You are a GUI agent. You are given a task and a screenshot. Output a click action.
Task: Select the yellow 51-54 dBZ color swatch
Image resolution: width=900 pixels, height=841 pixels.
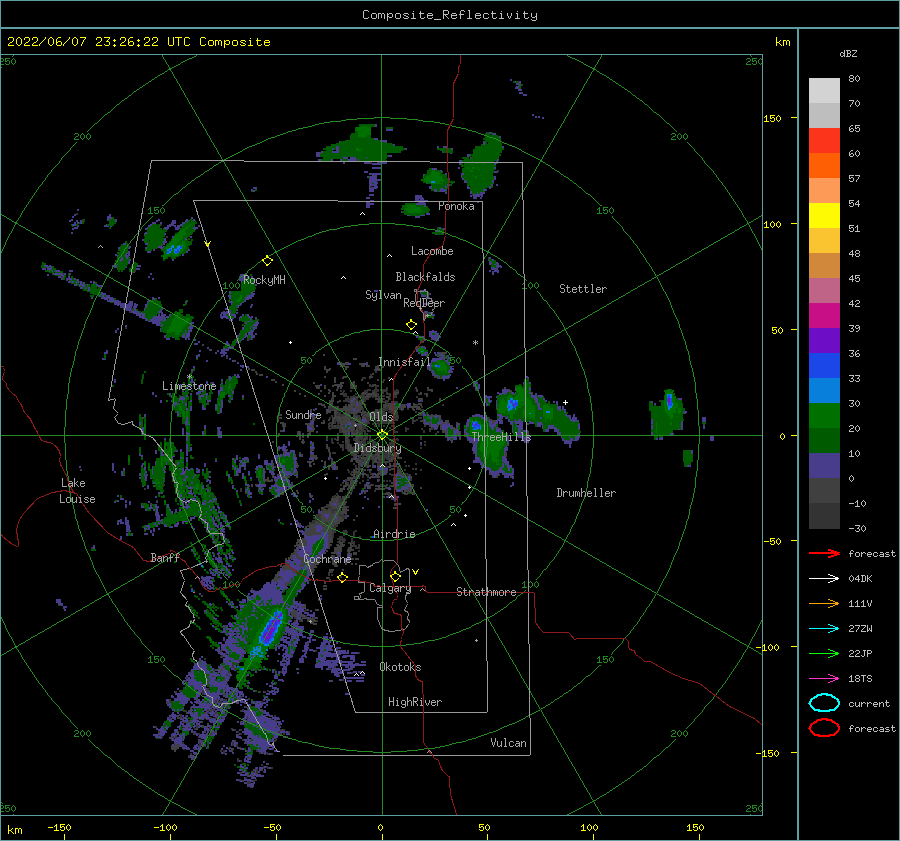coord(824,216)
